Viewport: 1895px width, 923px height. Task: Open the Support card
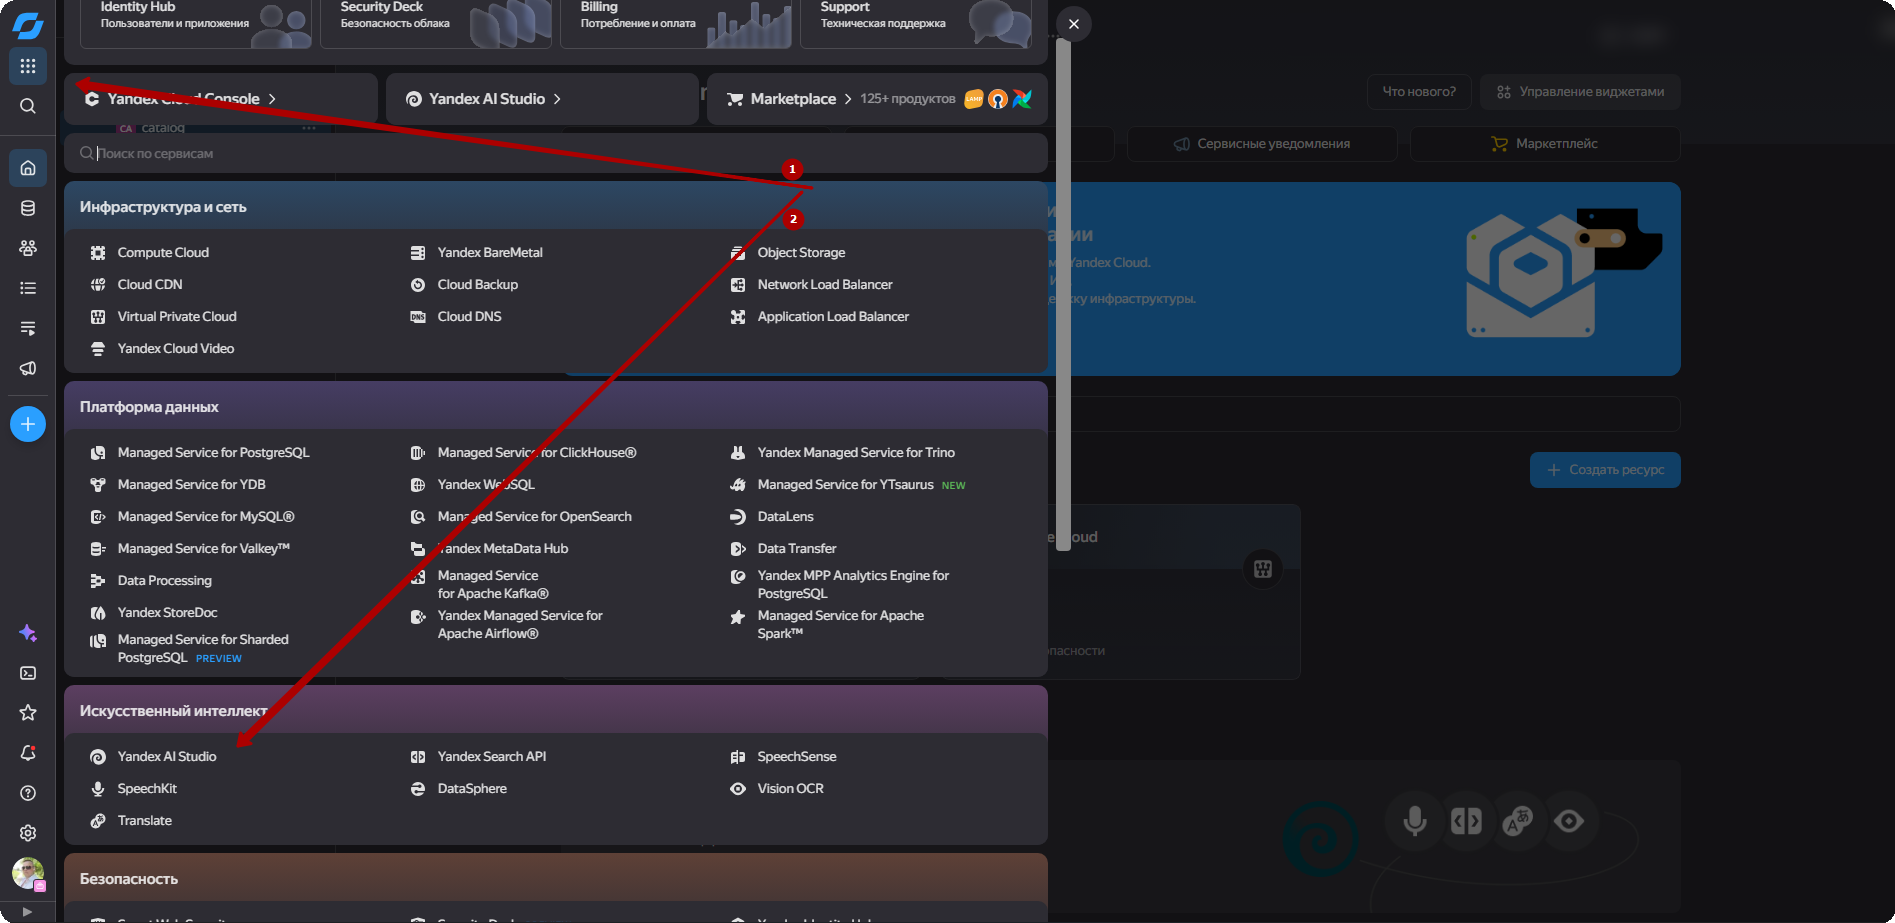pos(916,22)
